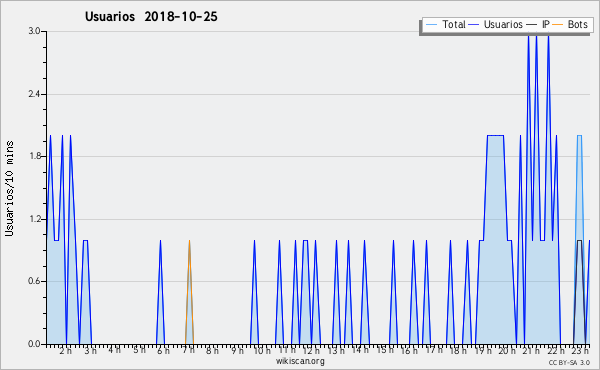Click the chart title 'Usuarios 2018-10-25'

tap(151, 17)
